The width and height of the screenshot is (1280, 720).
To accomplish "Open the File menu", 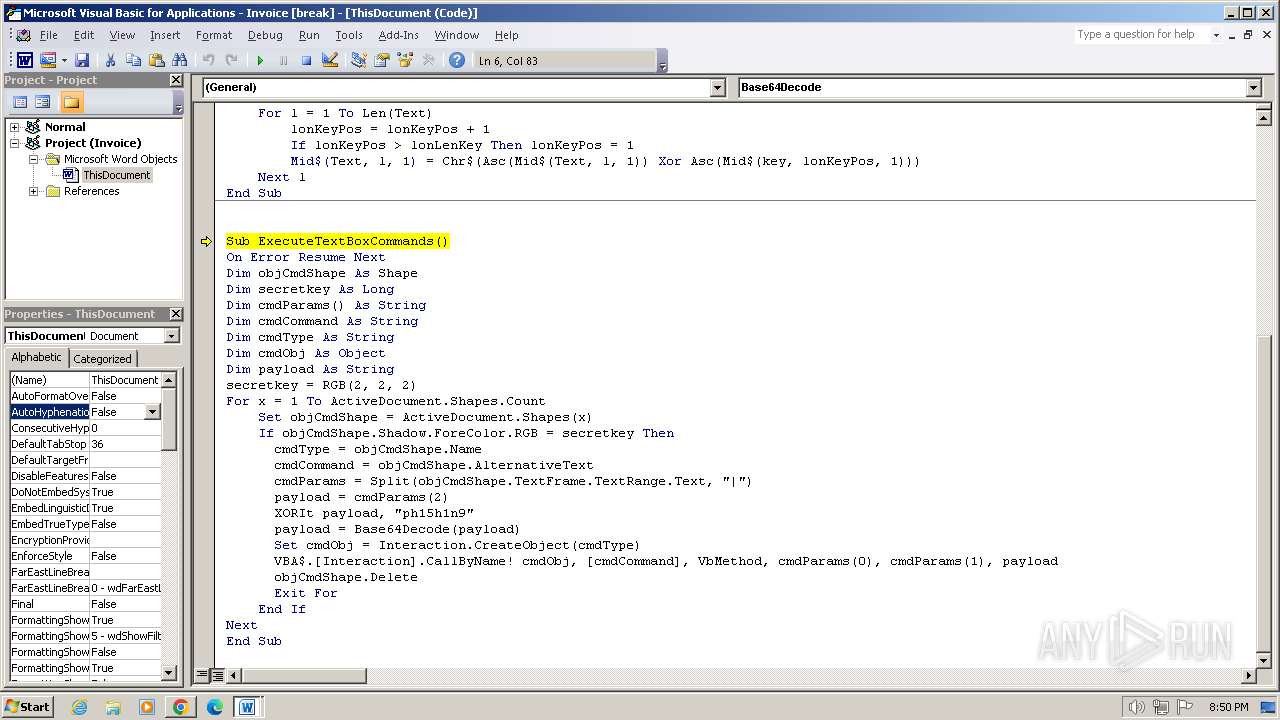I will pos(48,35).
